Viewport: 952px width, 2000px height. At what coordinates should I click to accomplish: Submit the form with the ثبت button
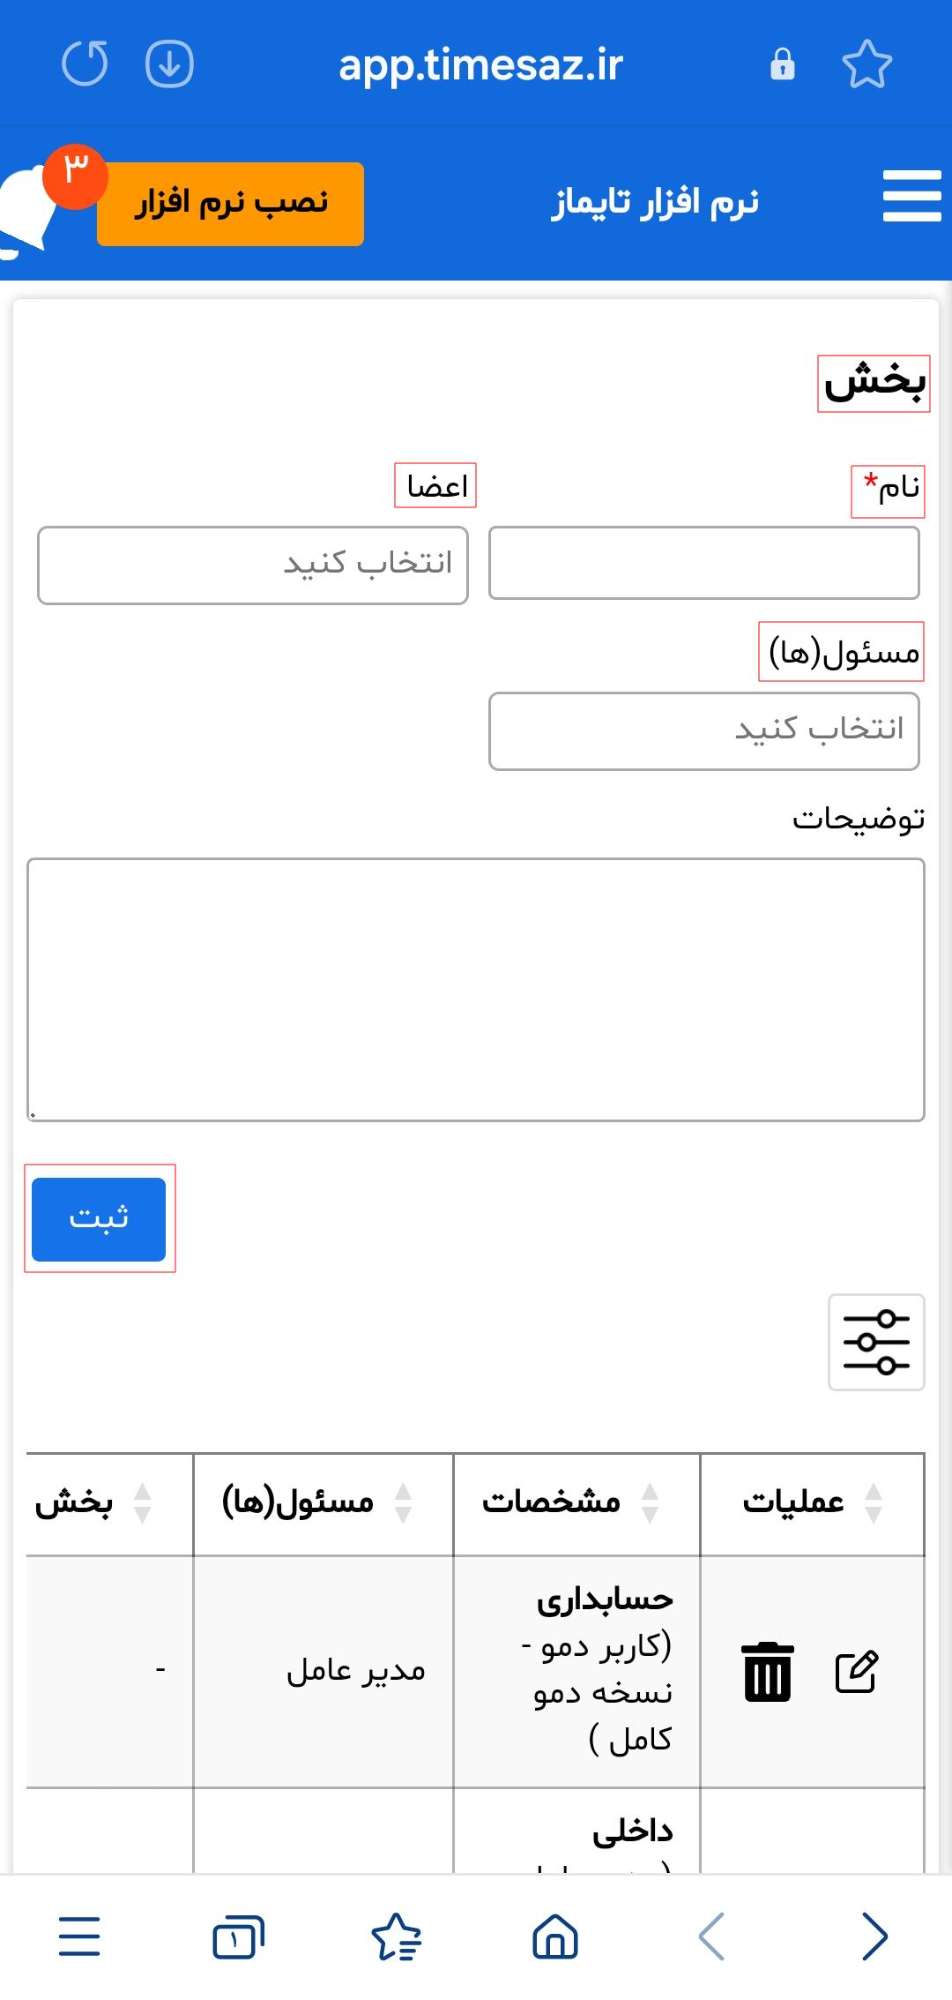coord(99,1219)
